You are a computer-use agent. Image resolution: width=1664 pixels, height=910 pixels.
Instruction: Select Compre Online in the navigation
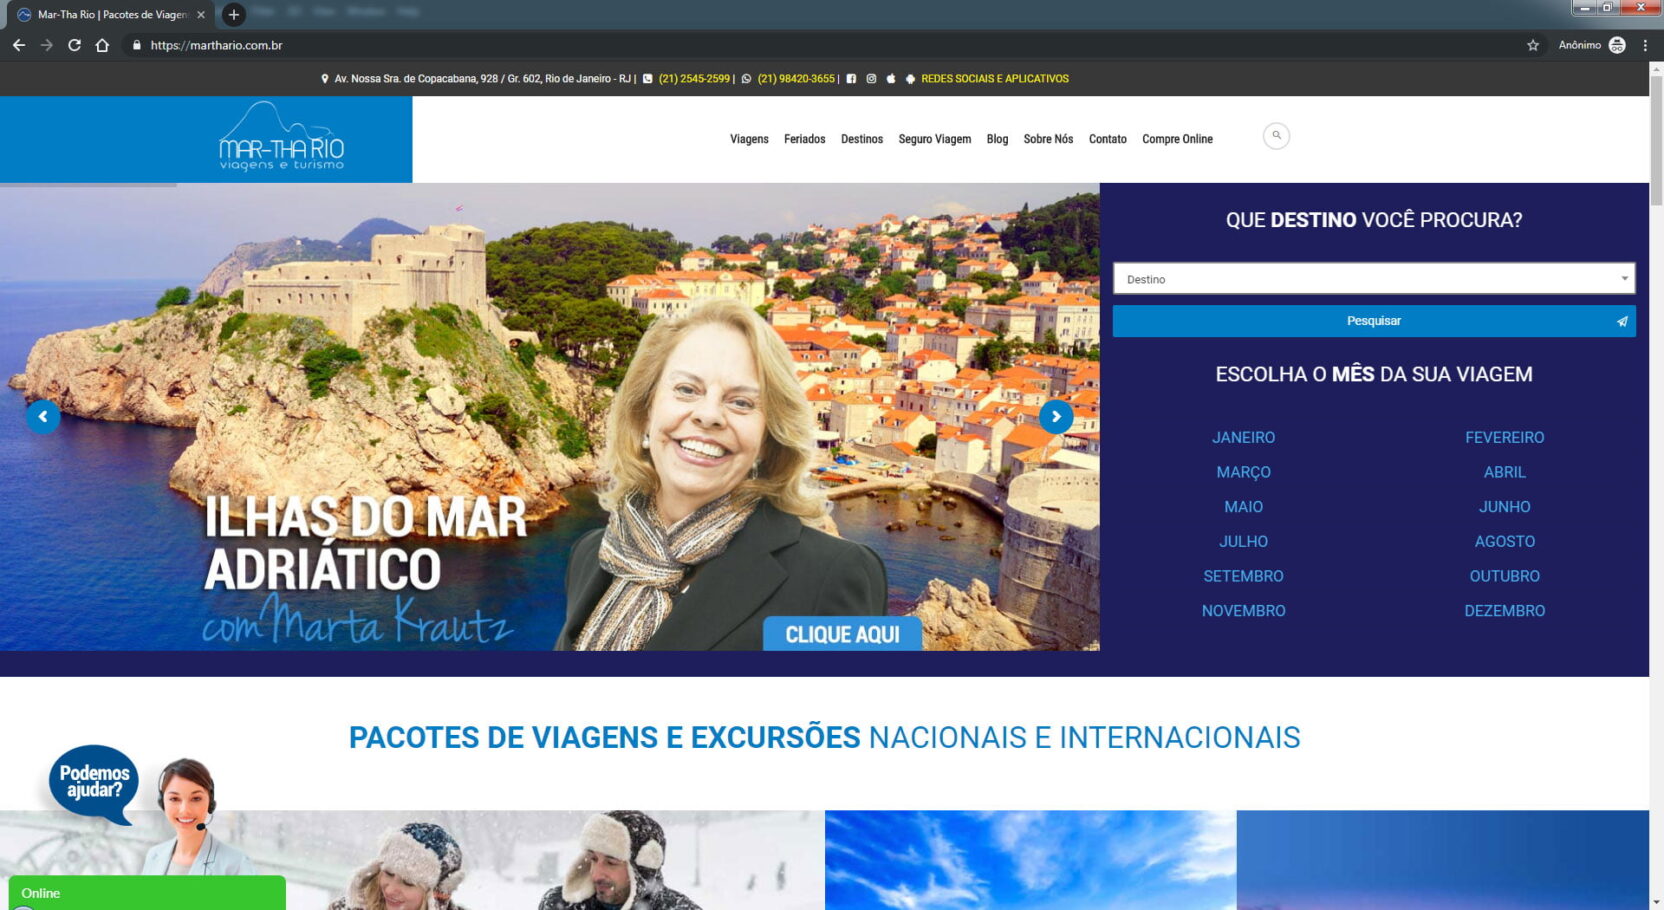[1177, 139]
